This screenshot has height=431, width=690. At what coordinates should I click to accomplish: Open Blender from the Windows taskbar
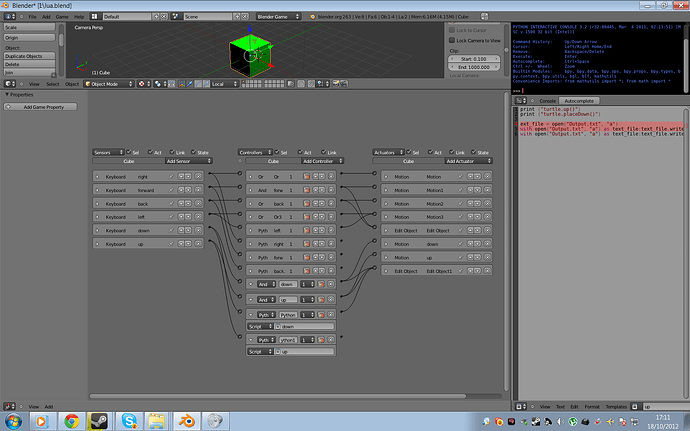pos(187,421)
